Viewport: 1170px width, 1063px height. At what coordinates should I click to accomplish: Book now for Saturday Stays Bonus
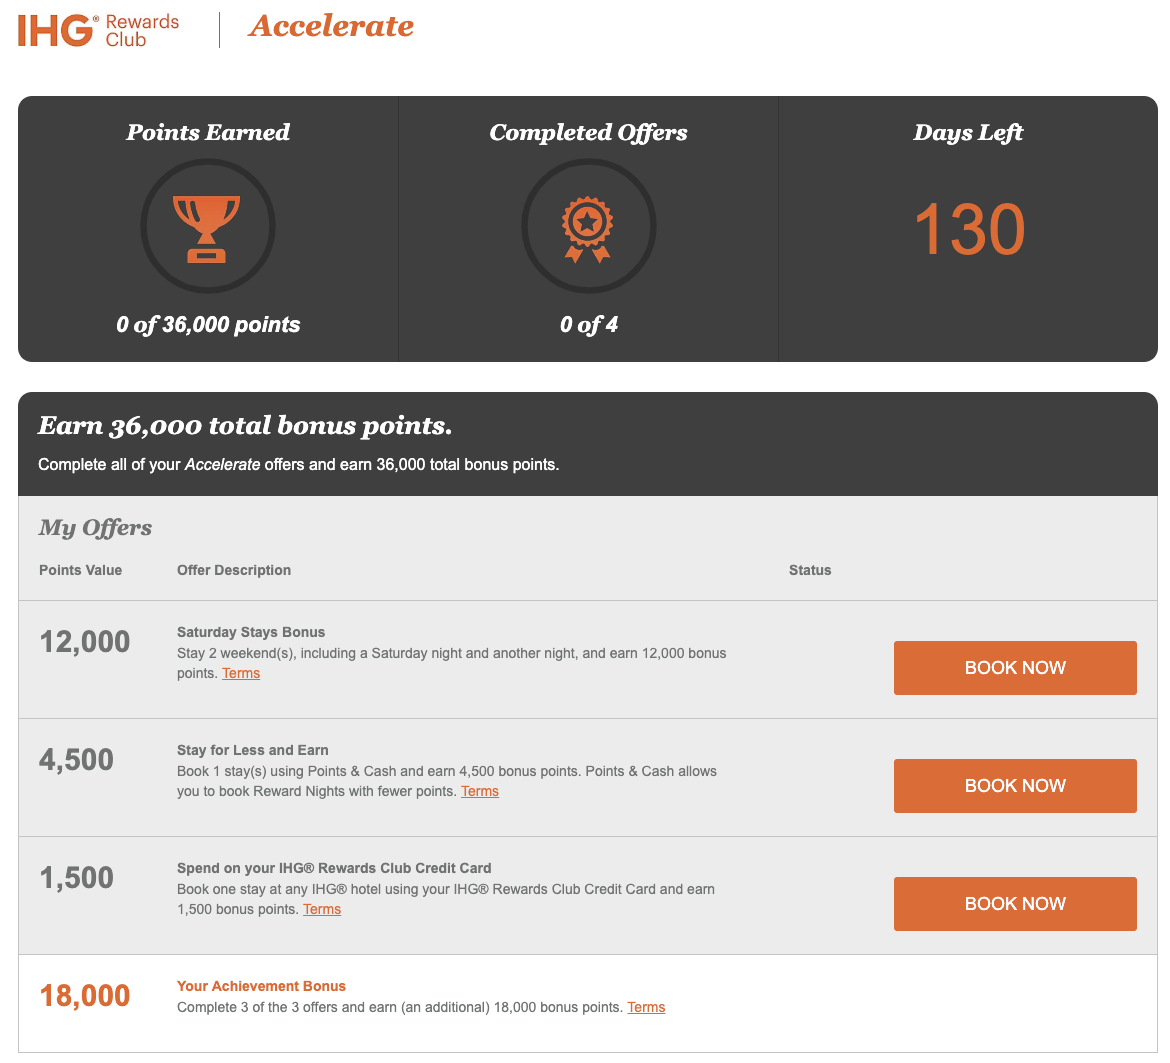click(x=1015, y=668)
